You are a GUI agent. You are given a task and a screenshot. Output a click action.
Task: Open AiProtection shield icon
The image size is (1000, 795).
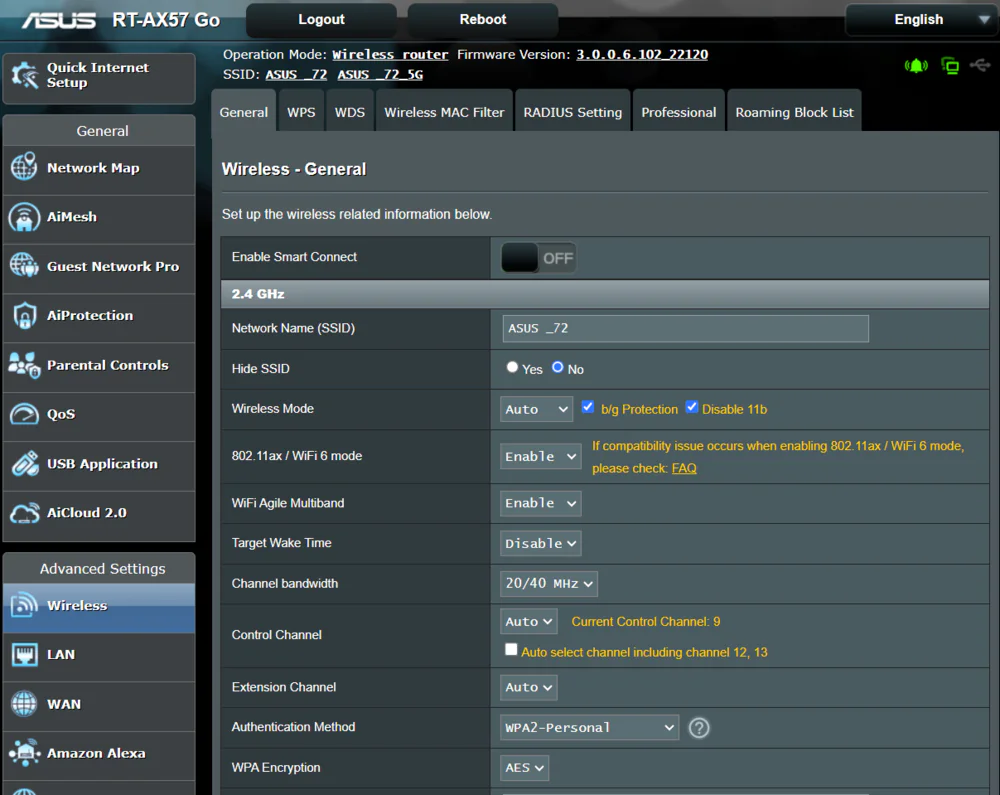click(24, 316)
